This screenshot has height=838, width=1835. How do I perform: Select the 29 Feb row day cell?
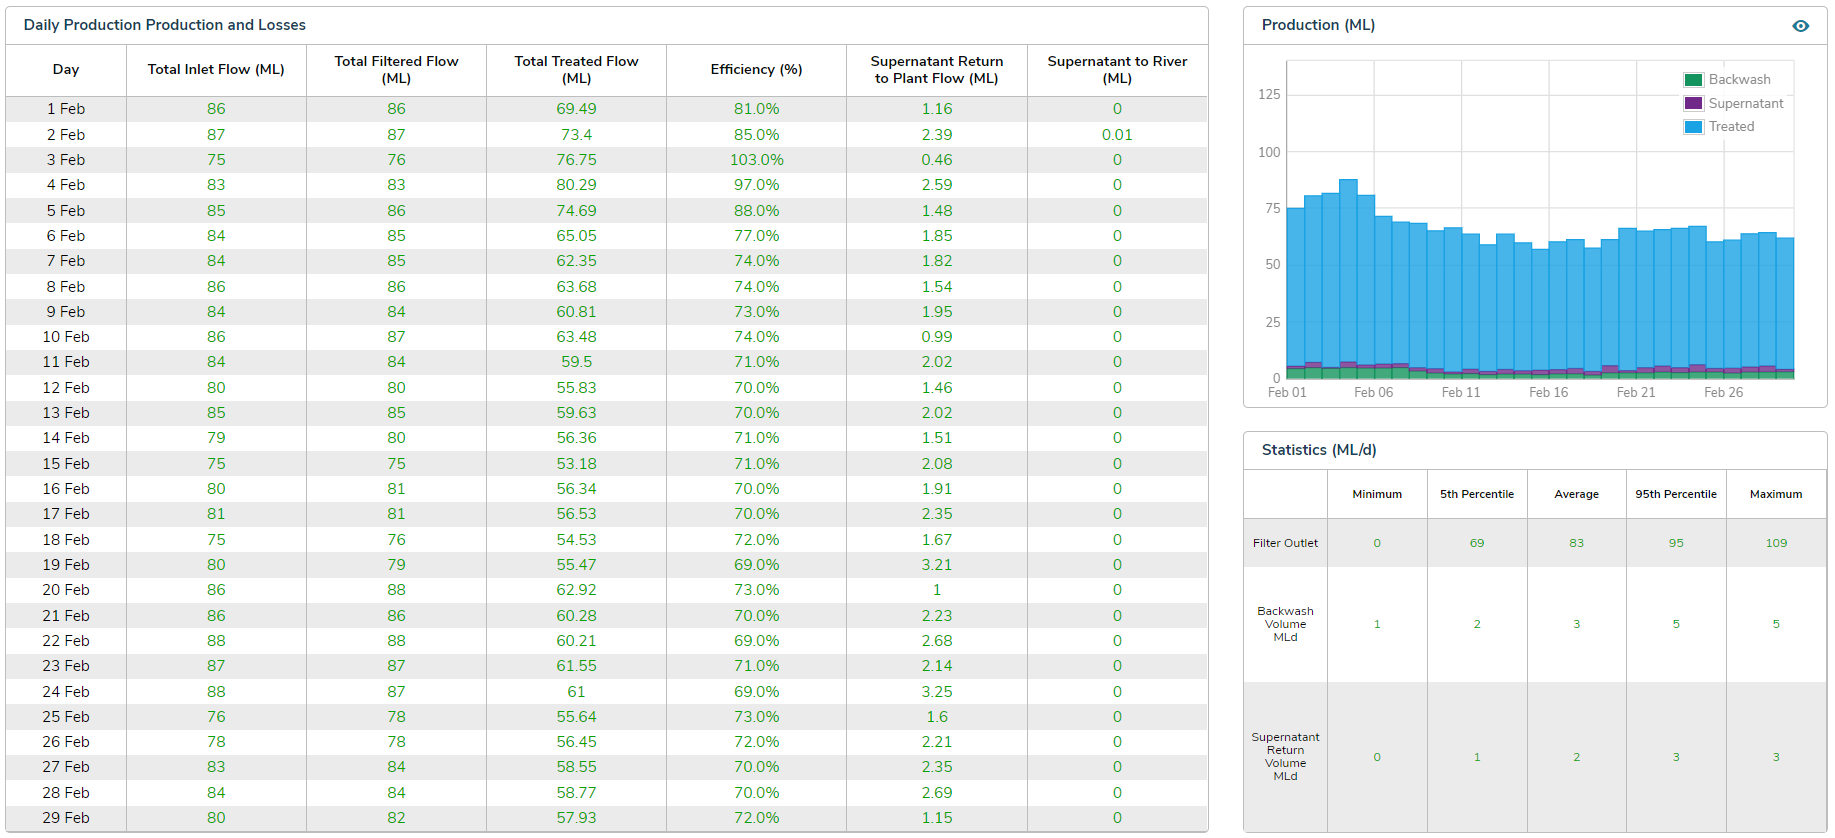(x=66, y=818)
